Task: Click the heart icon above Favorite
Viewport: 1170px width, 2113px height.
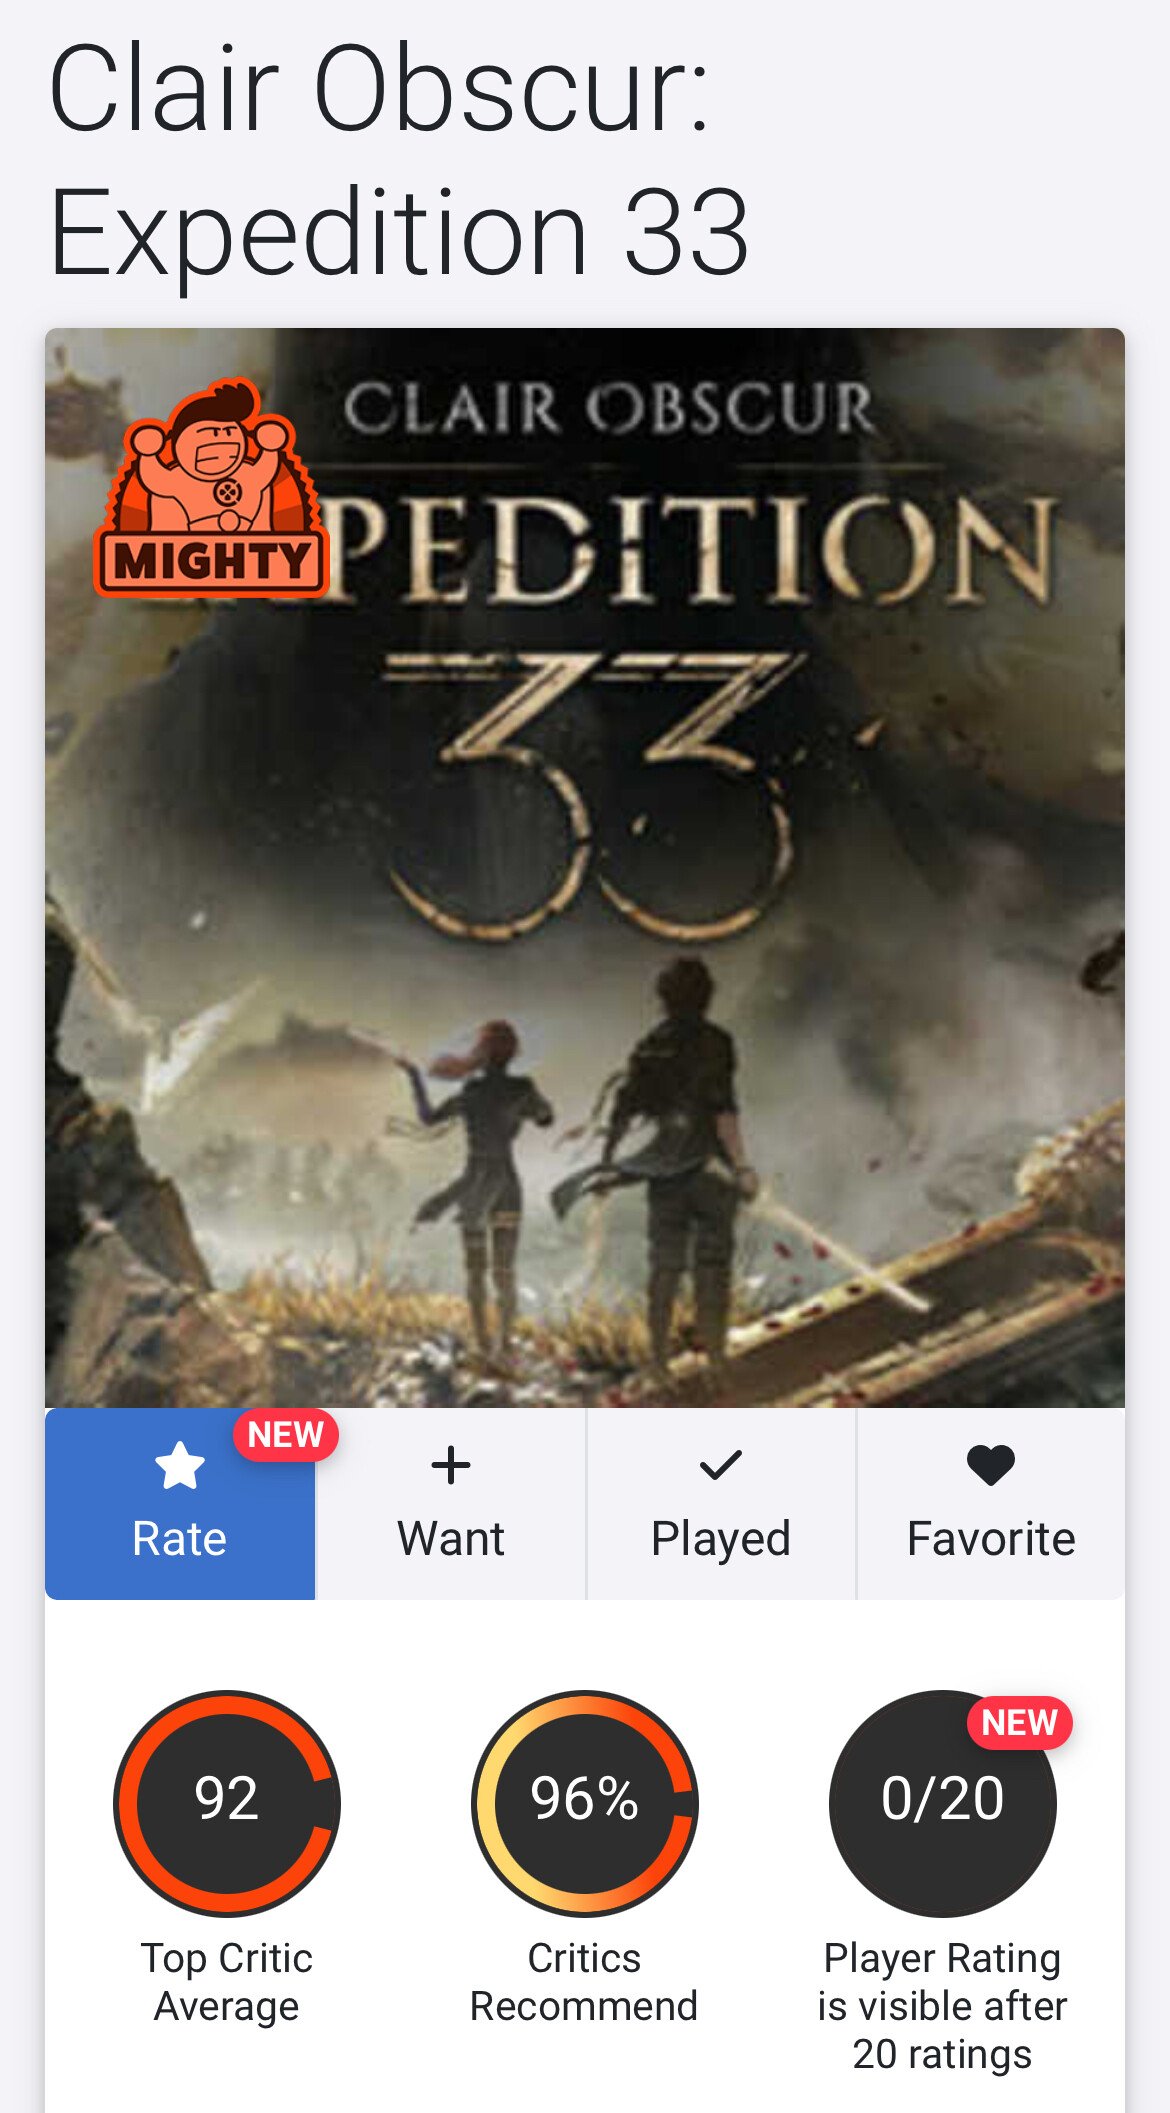Action: [x=991, y=1466]
